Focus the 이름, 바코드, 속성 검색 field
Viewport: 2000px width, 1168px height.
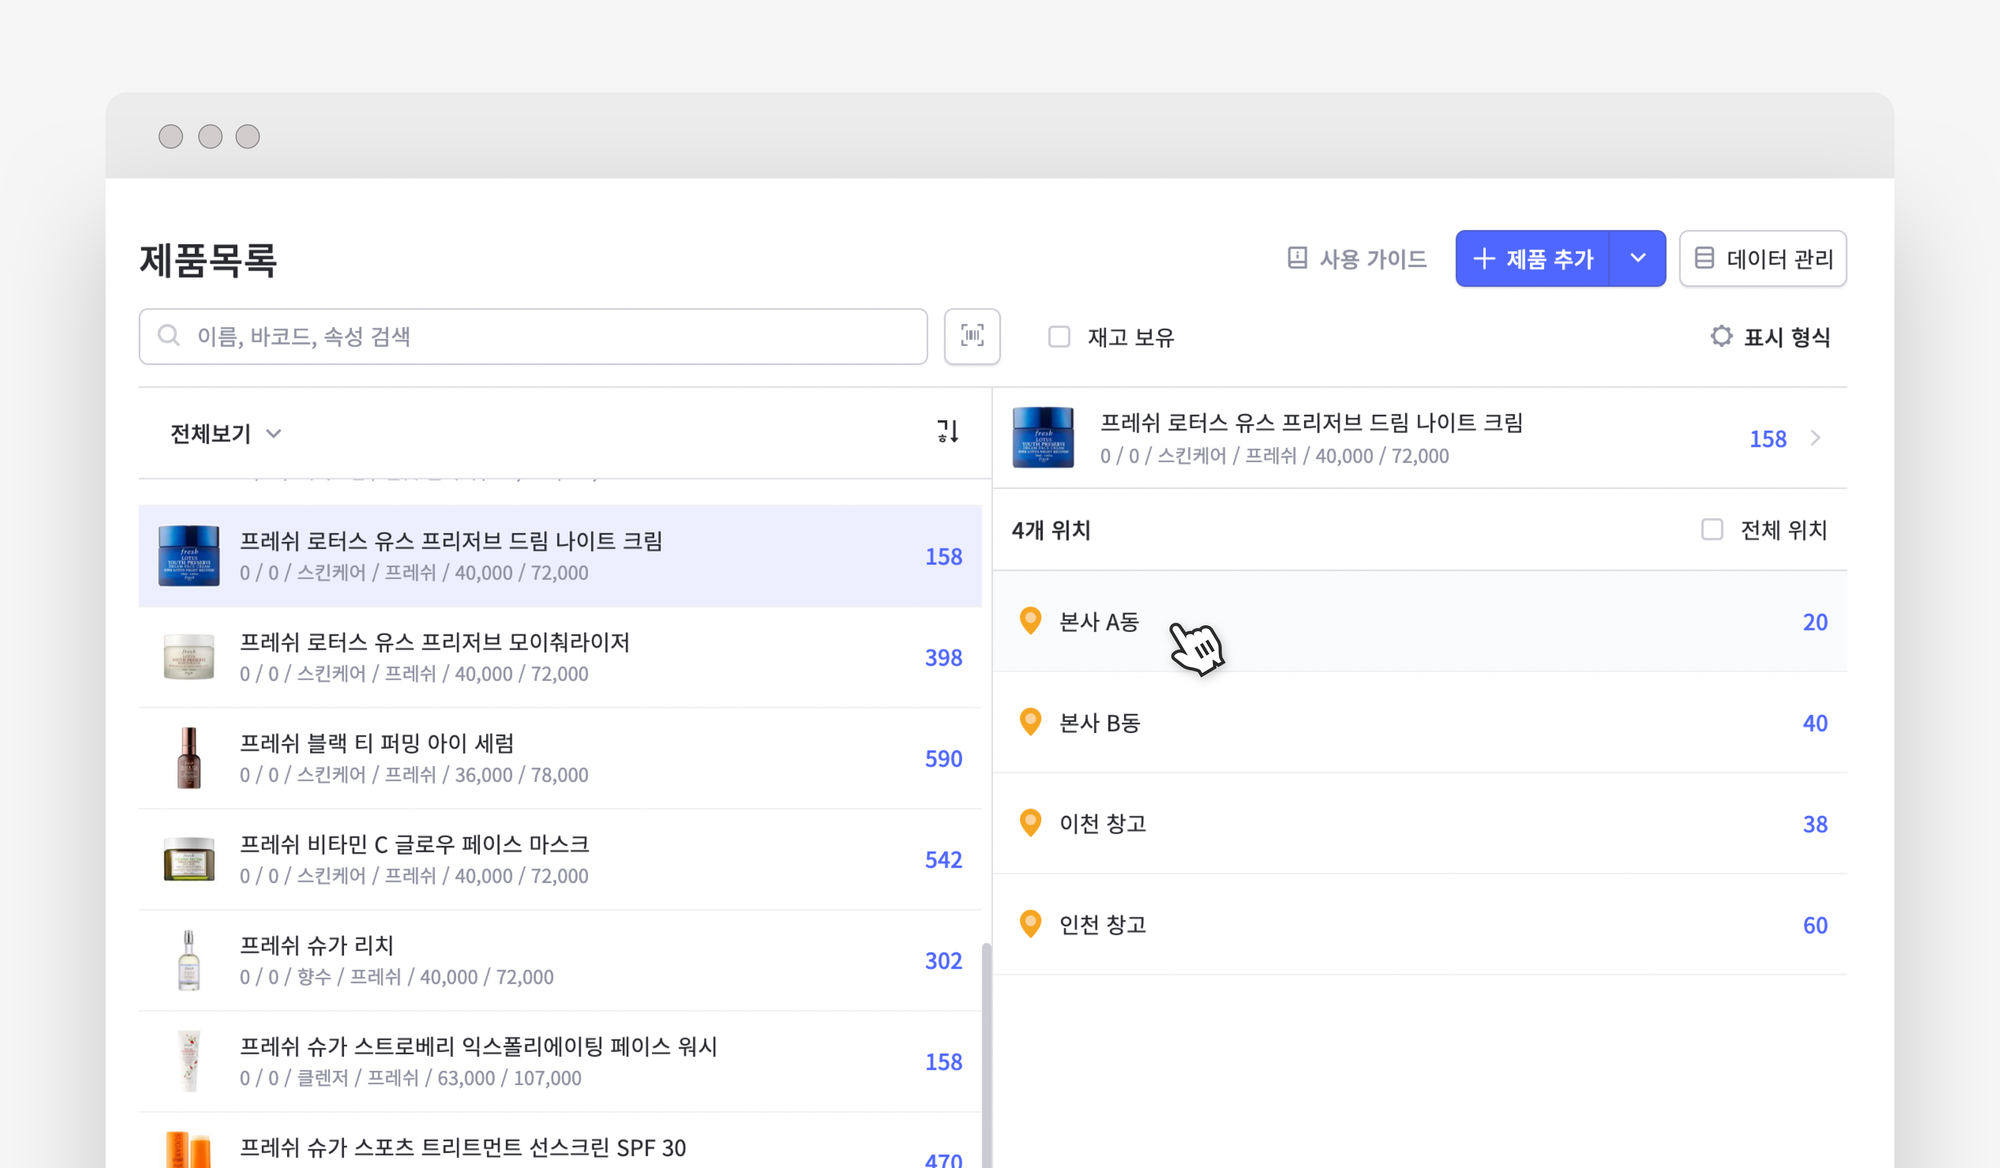coord(533,336)
